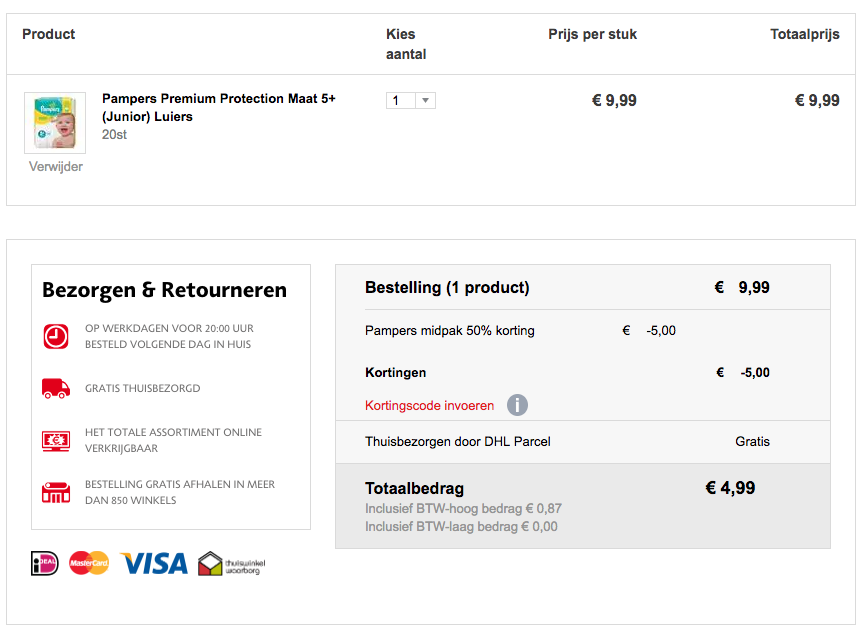The image size is (861, 631).
Task: Click the VISA logo
Action: coord(154,564)
